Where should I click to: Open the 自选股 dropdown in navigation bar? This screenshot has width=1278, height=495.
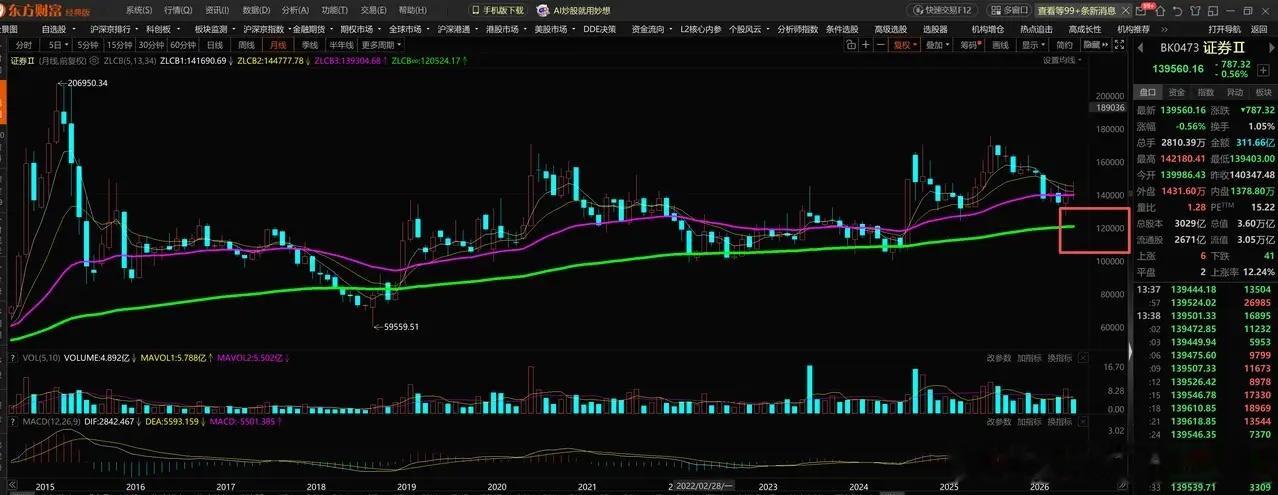58,29
